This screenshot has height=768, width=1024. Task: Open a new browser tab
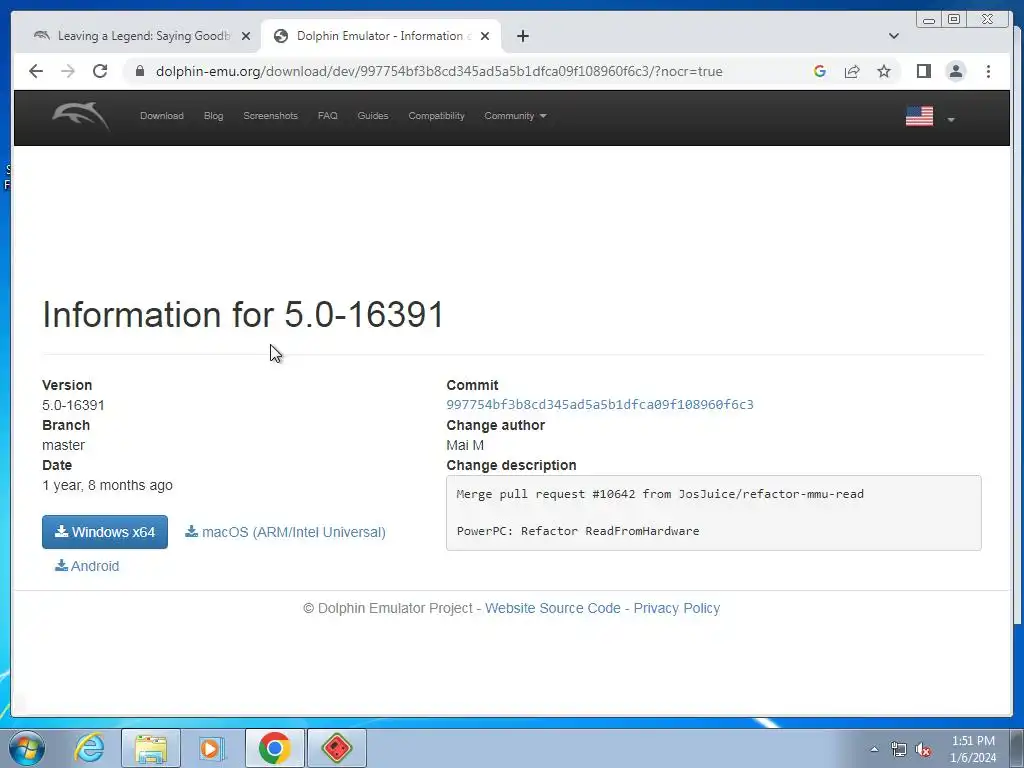522,36
